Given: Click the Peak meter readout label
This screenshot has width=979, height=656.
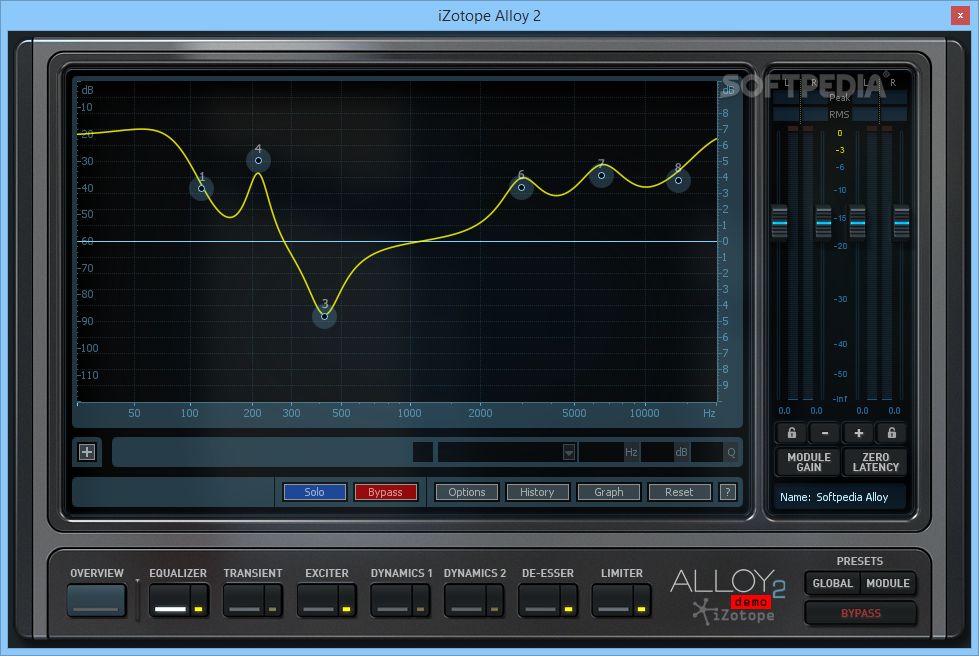Looking at the screenshot, I should click(839, 97).
